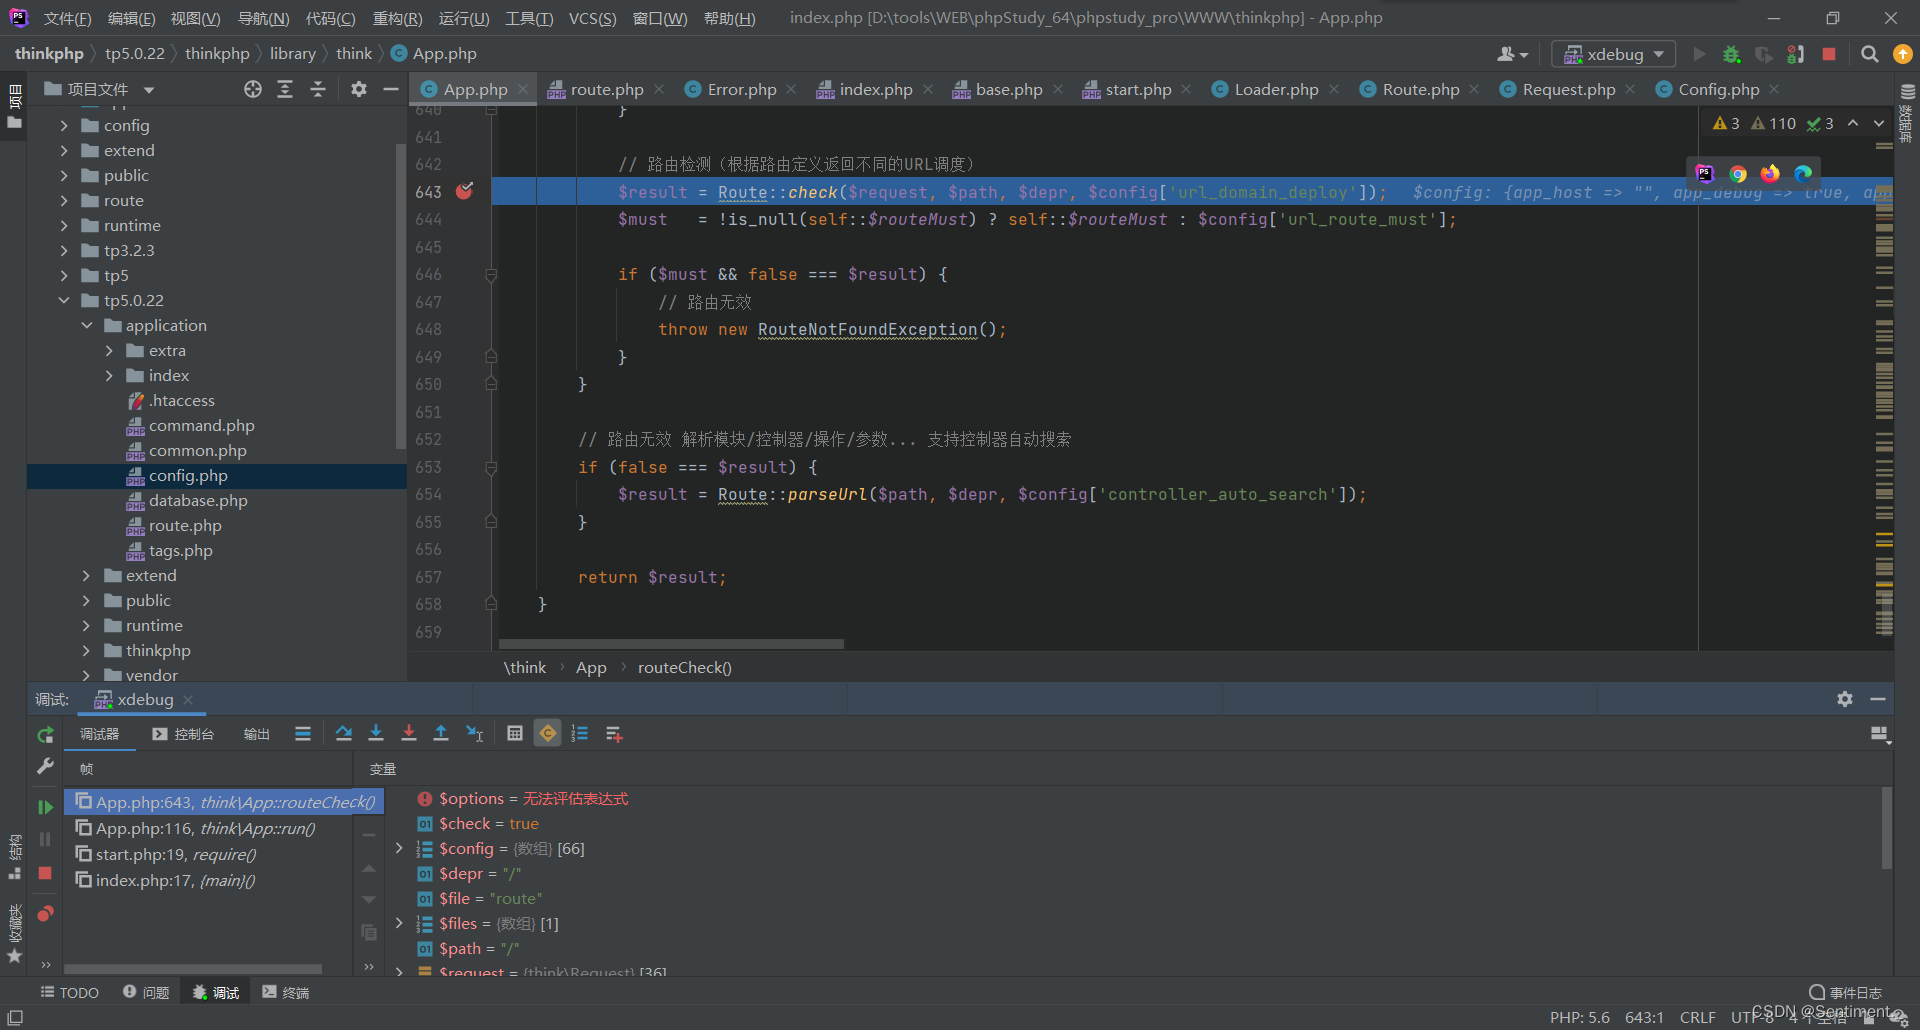Switch to the Loader.php editor tab

(1275, 89)
